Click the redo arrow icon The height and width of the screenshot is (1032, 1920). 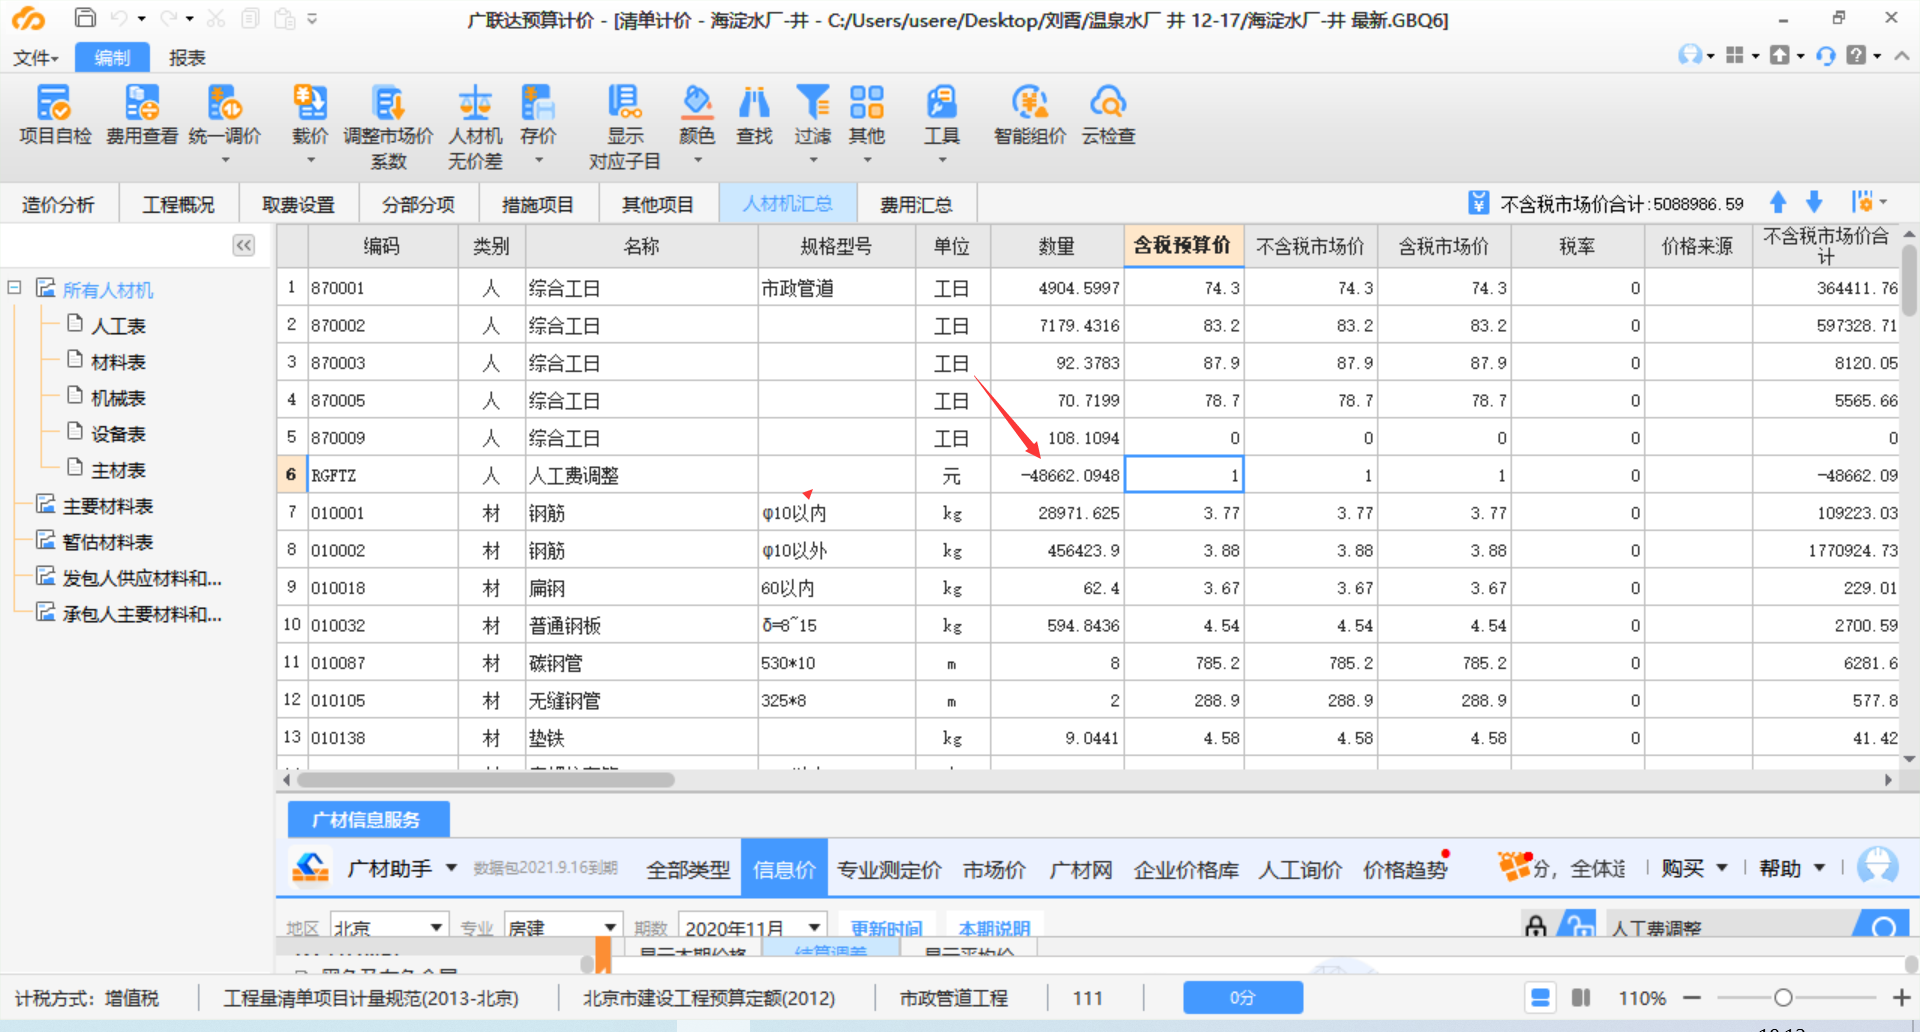point(169,18)
